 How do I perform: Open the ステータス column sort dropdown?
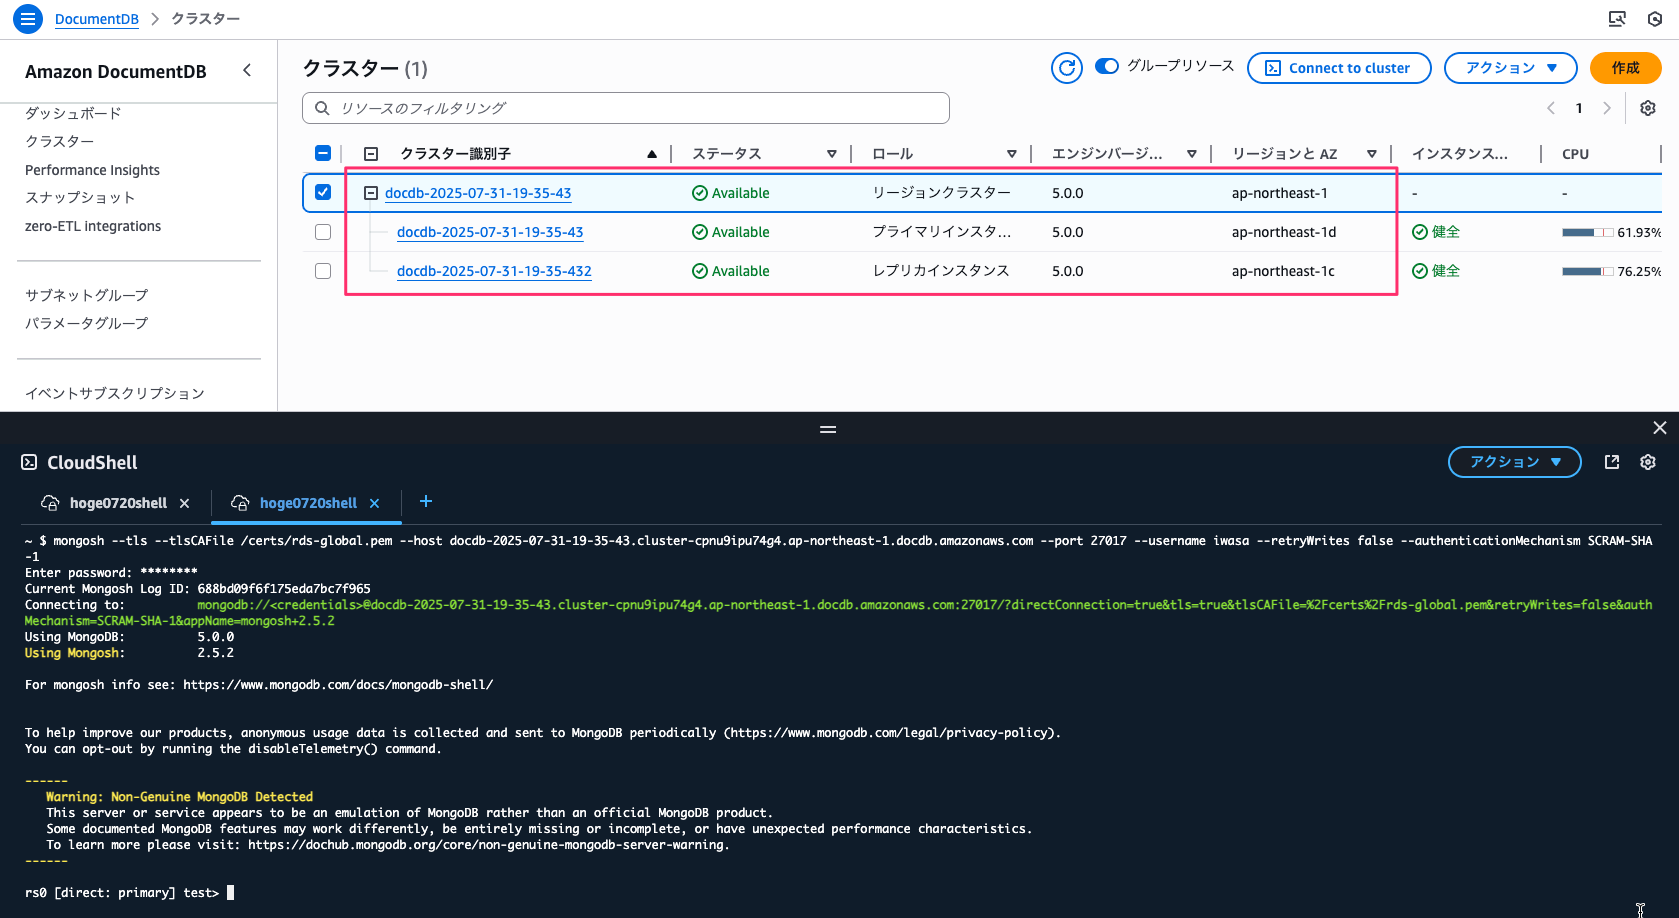pyautogui.click(x=832, y=154)
